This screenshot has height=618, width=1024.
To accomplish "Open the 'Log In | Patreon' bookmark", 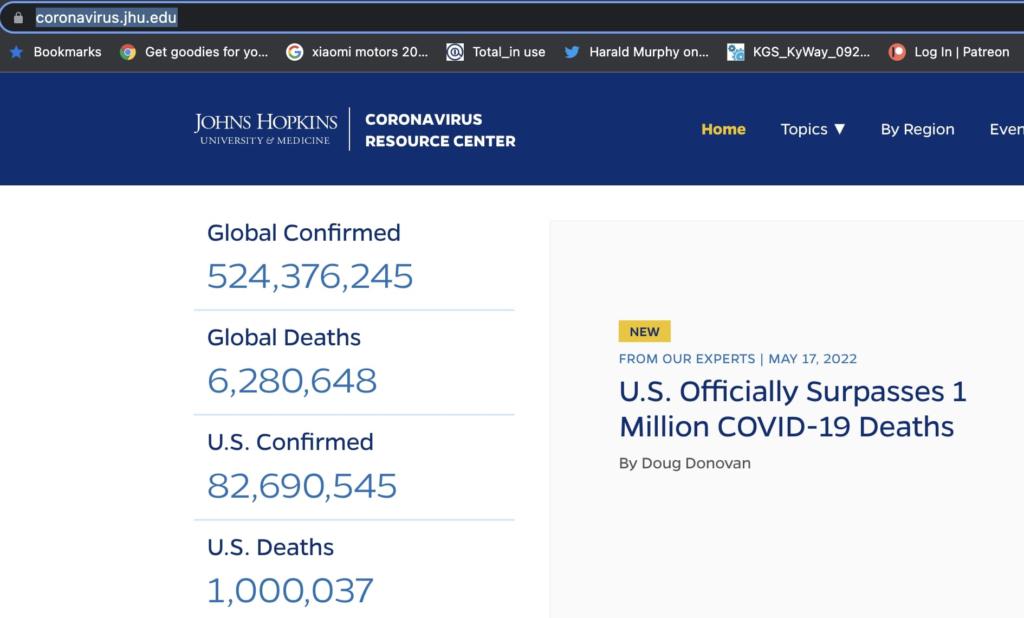I will click(961, 52).
